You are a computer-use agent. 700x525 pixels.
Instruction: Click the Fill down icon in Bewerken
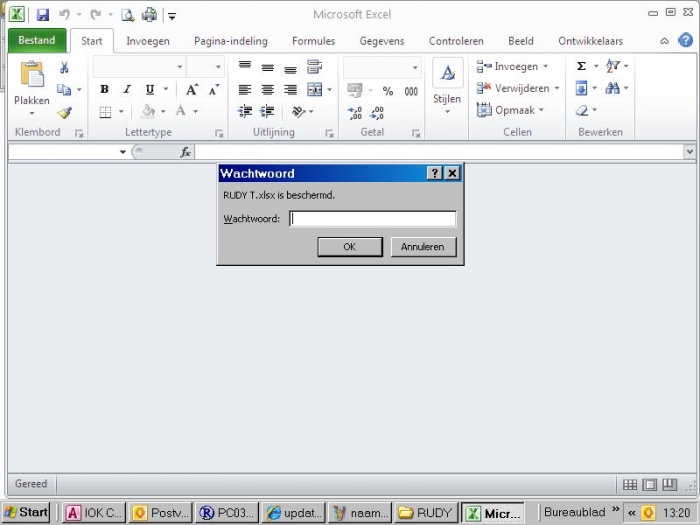(x=581, y=88)
